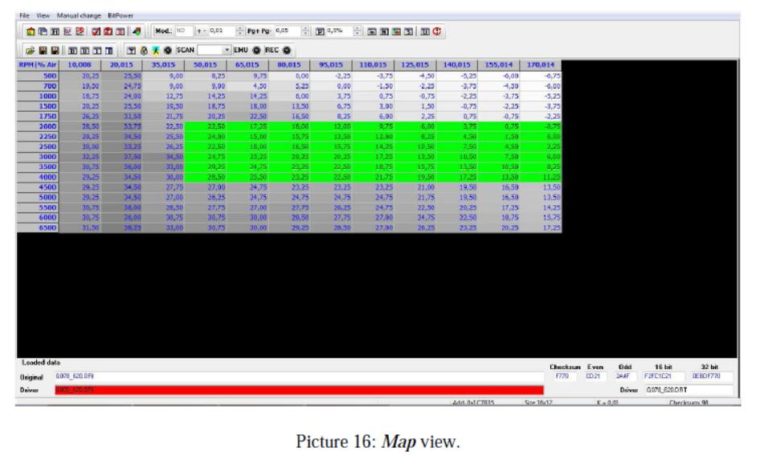Click the open file folder icon

(31, 49)
